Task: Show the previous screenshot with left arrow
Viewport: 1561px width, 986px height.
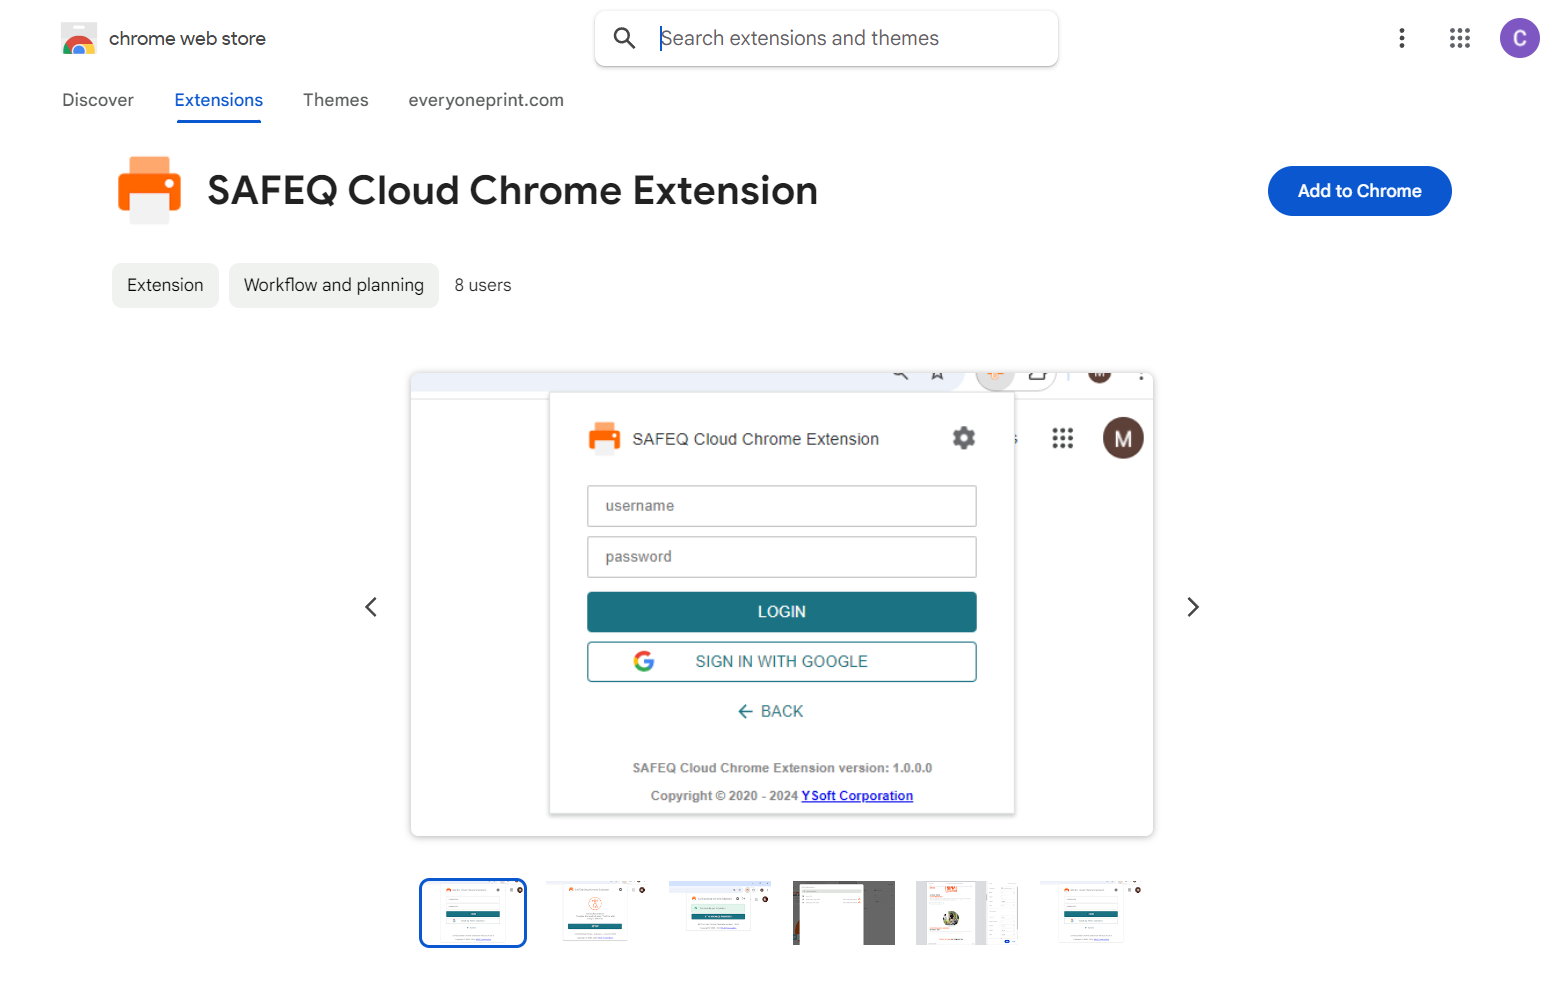Action: 371,607
